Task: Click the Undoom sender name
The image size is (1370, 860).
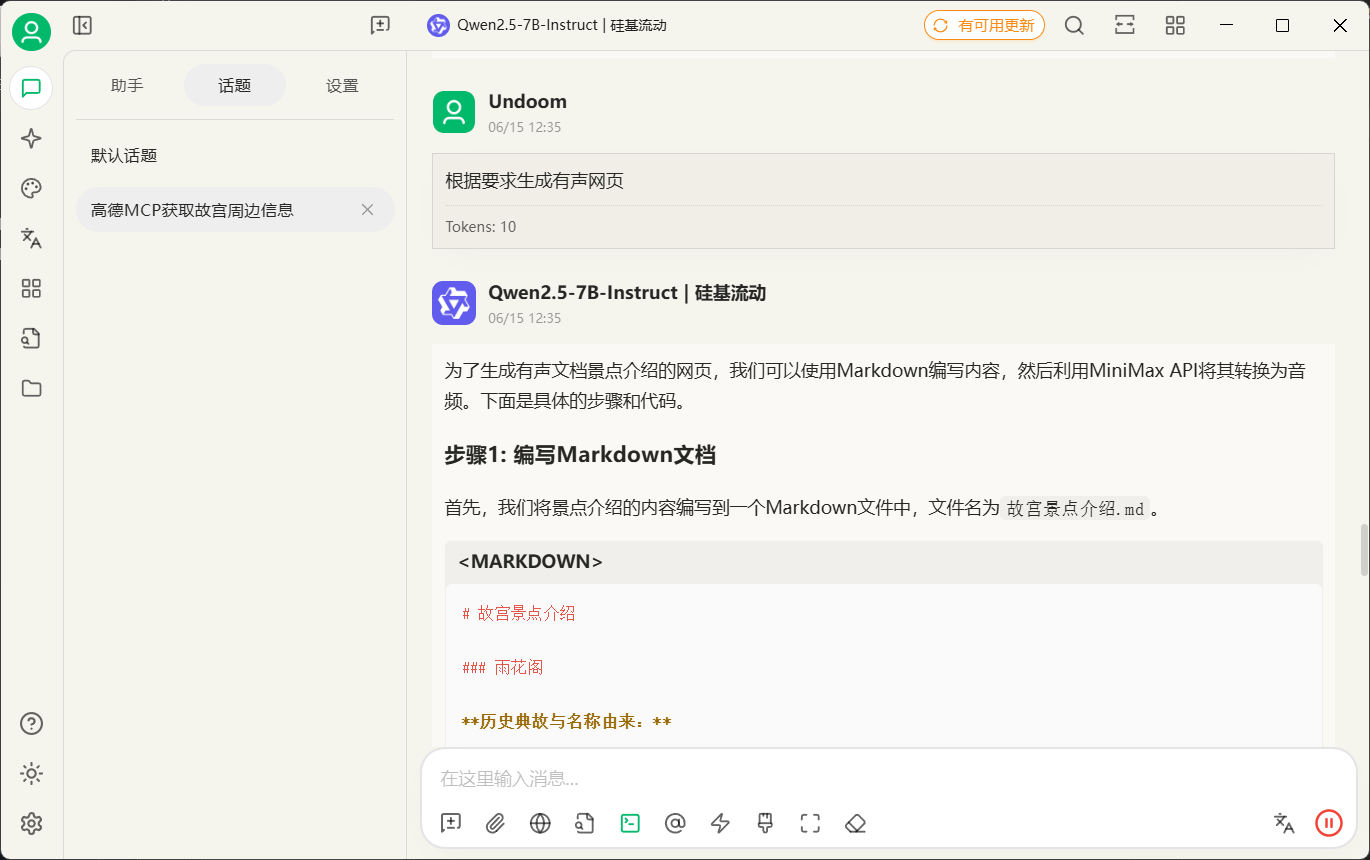Action: pos(528,101)
